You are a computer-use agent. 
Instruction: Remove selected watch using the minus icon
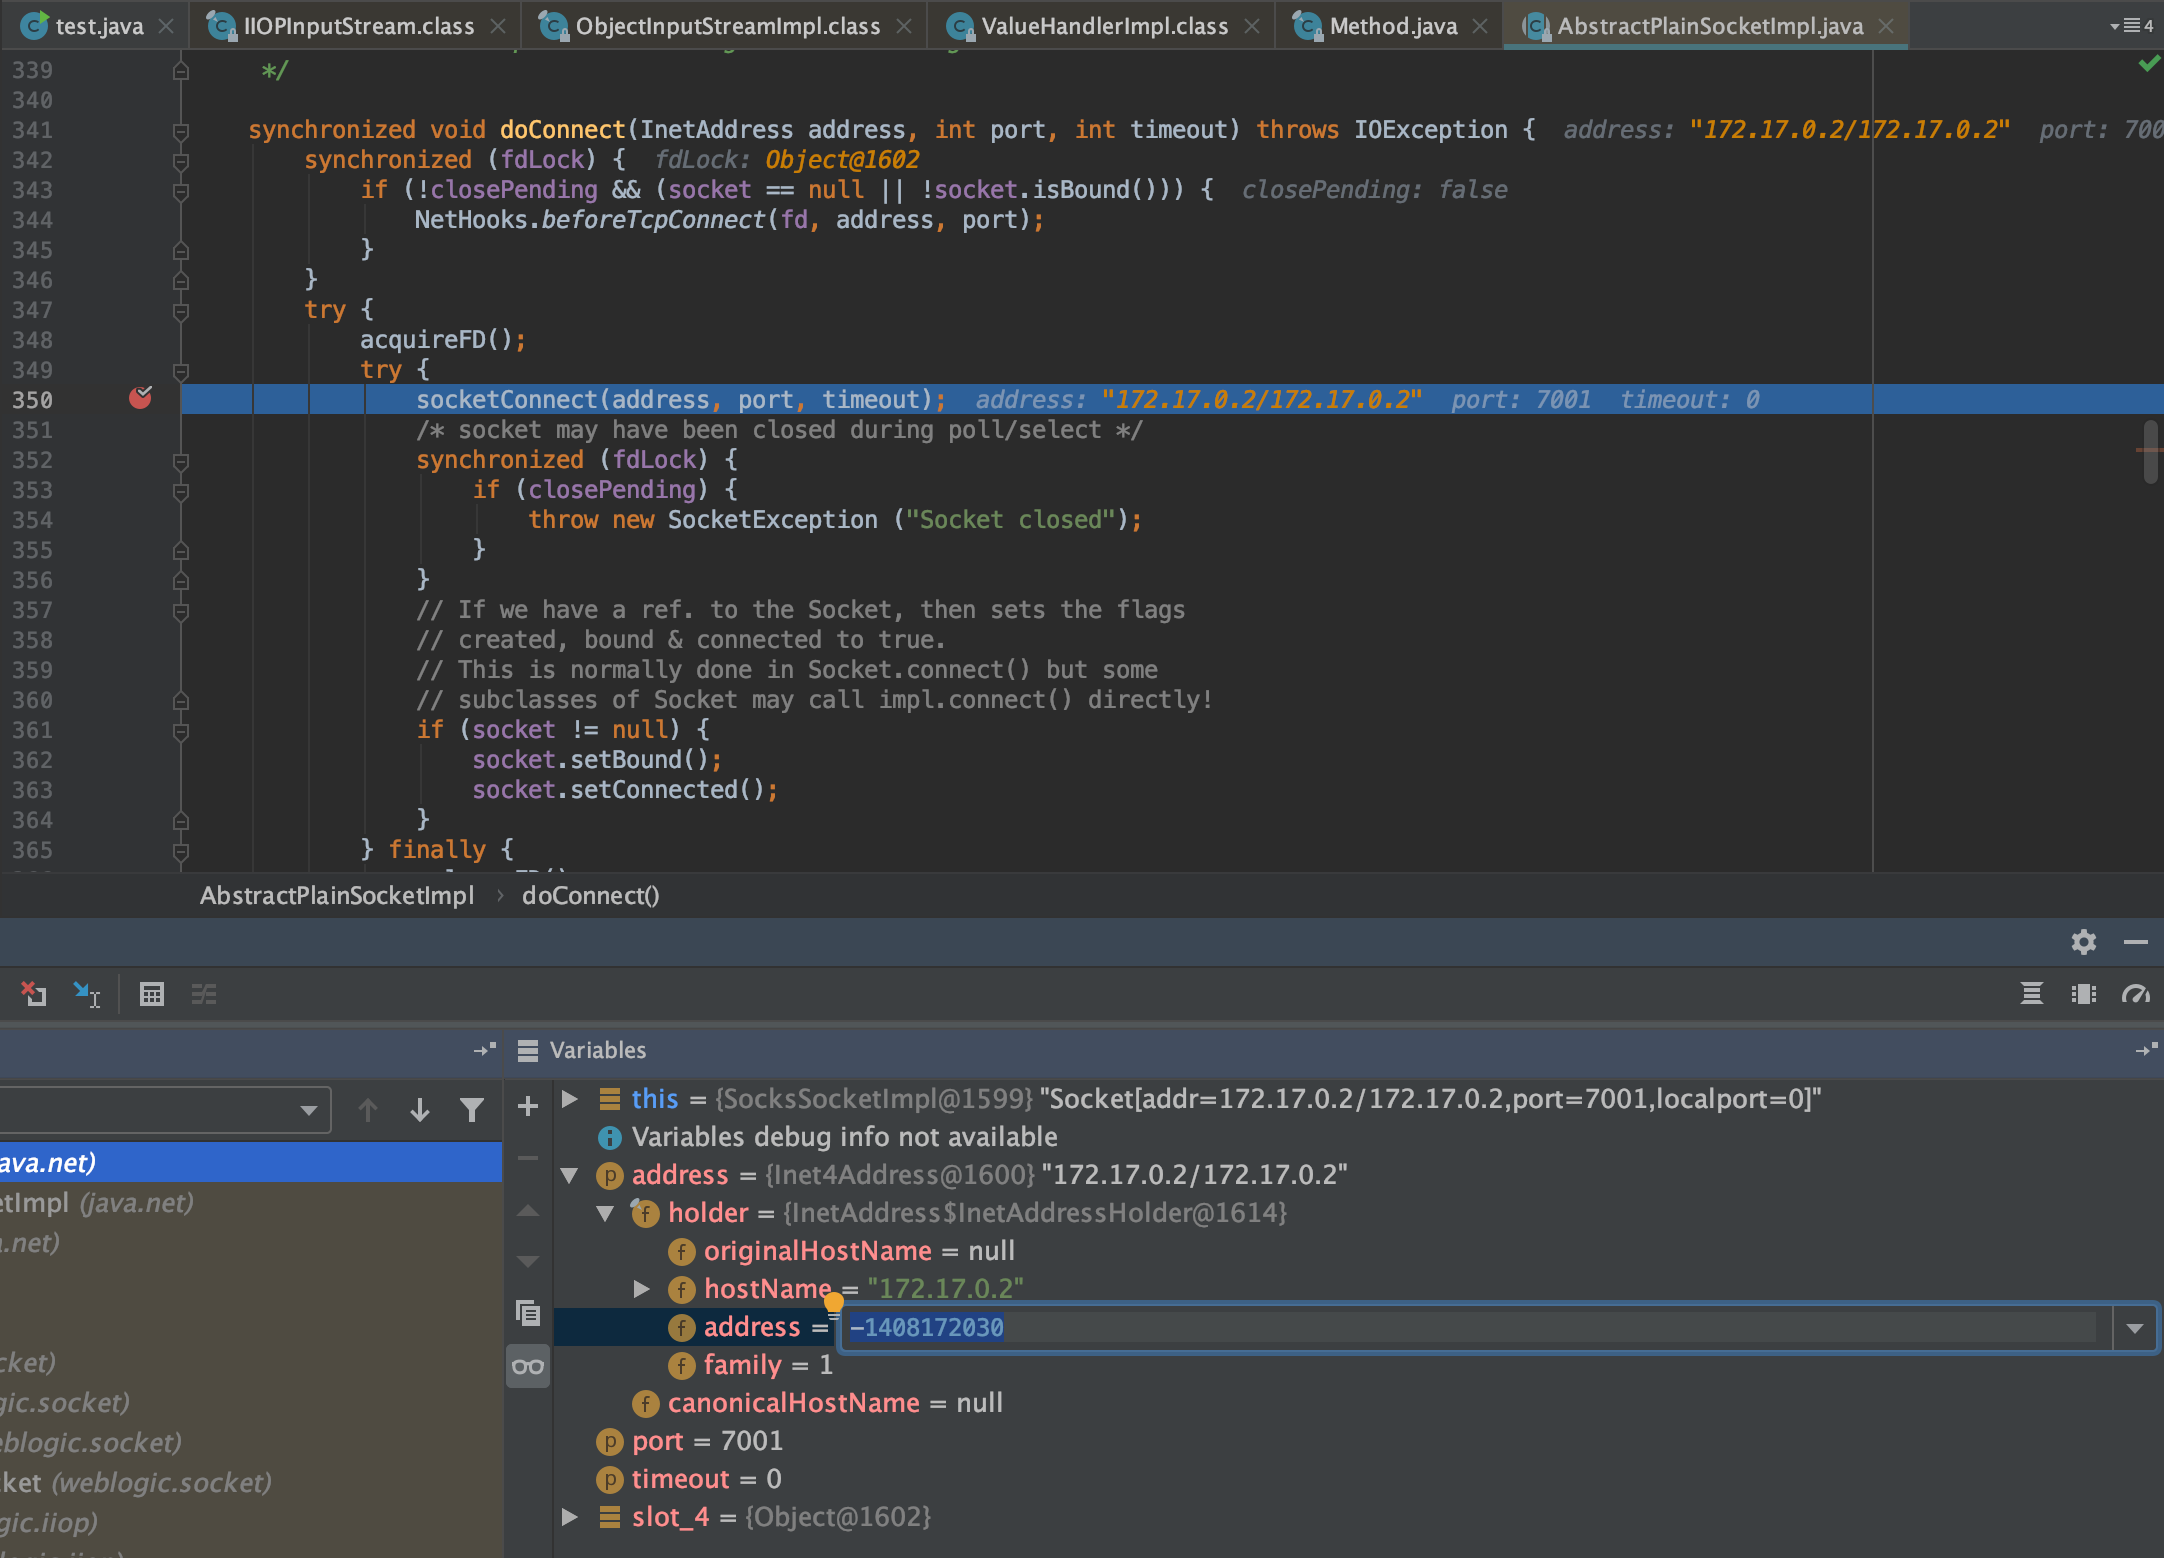528,1157
